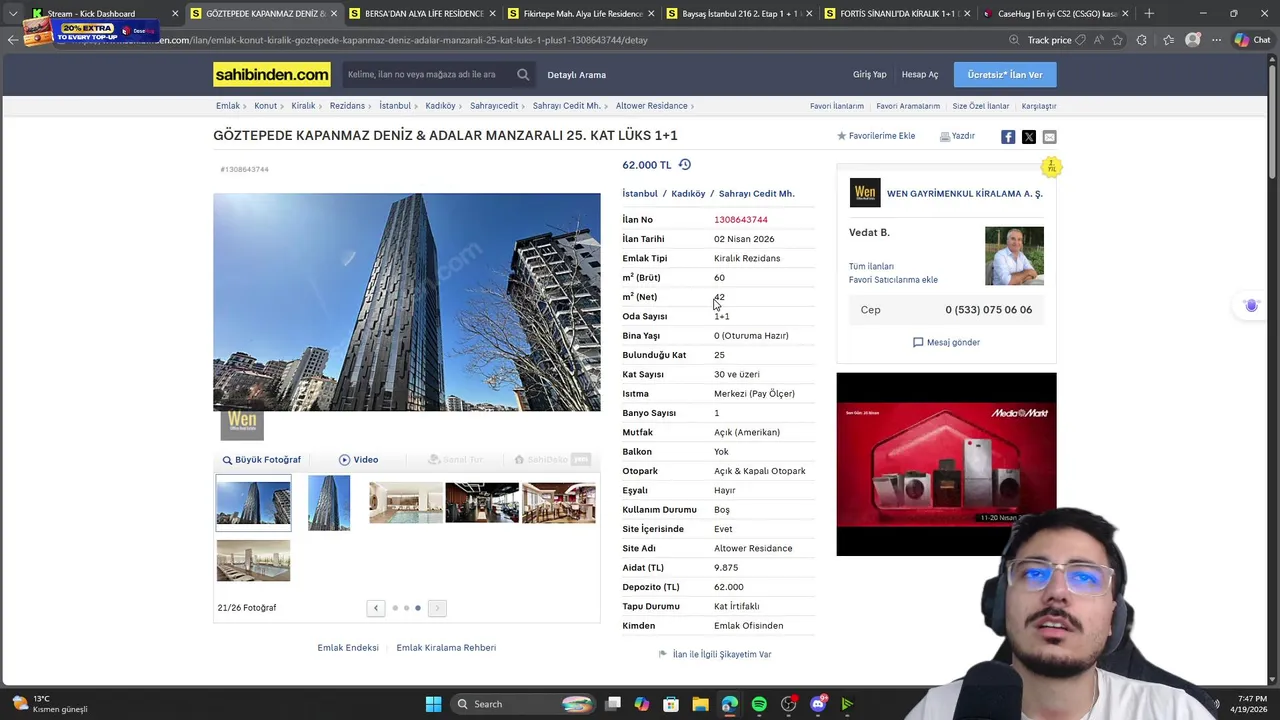This screenshot has width=1280, height=720.
Task: Switch to BERSA'DAN ALYA LİFE RESİDENCE tab
Action: click(423, 14)
